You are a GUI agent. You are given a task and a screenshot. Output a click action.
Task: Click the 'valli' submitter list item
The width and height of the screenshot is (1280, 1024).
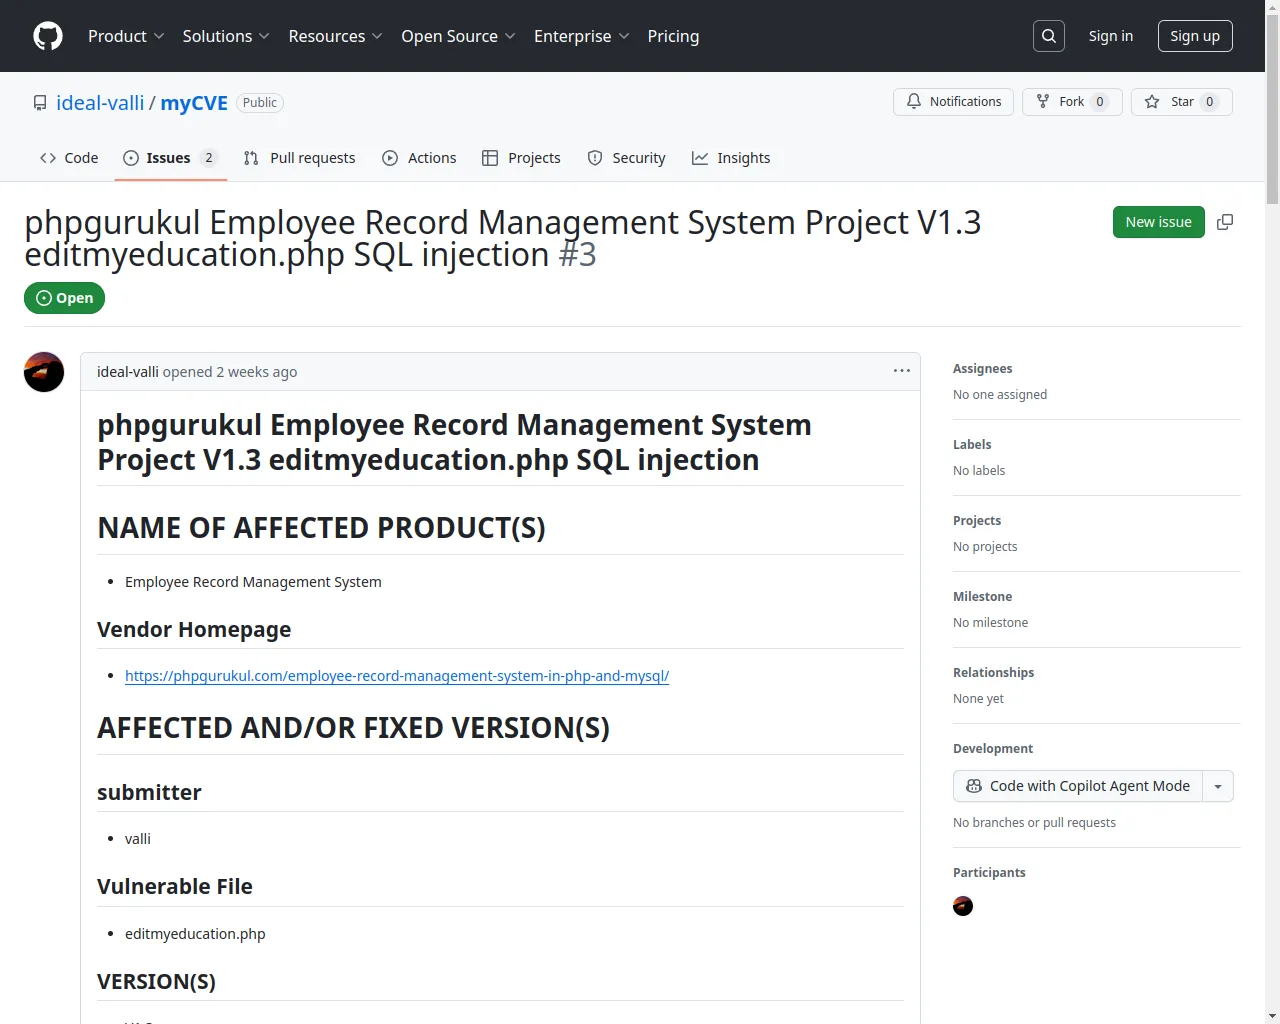(138, 839)
